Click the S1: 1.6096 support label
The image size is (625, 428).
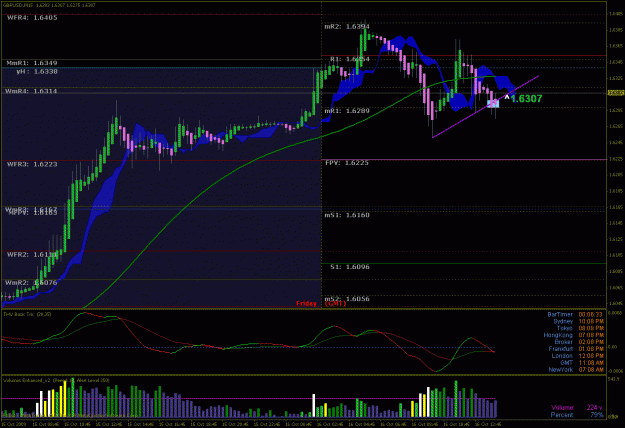[350, 267]
